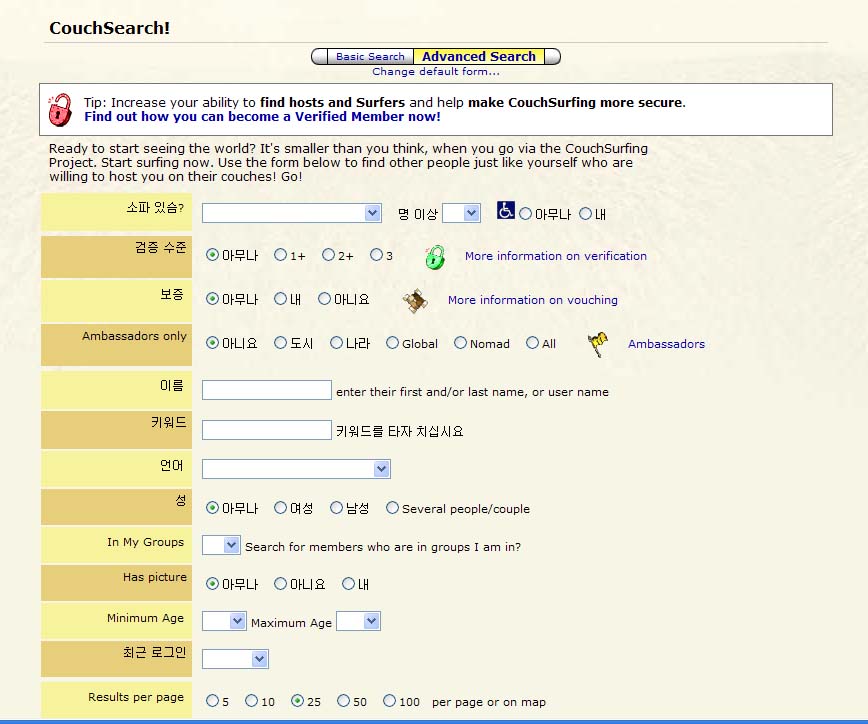Choose 25 results per page

(x=297, y=701)
